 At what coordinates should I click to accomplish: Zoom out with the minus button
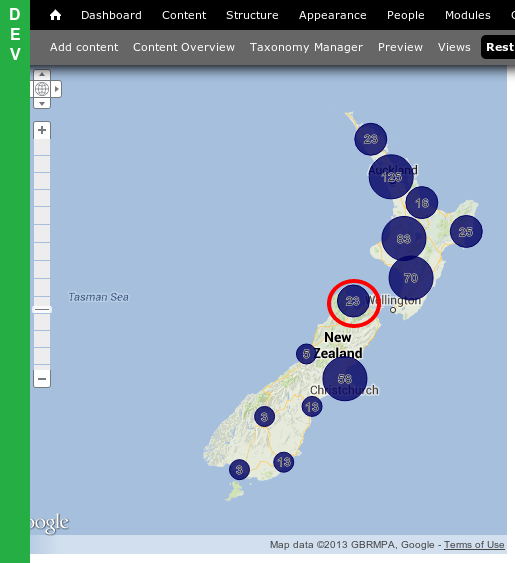(x=42, y=379)
